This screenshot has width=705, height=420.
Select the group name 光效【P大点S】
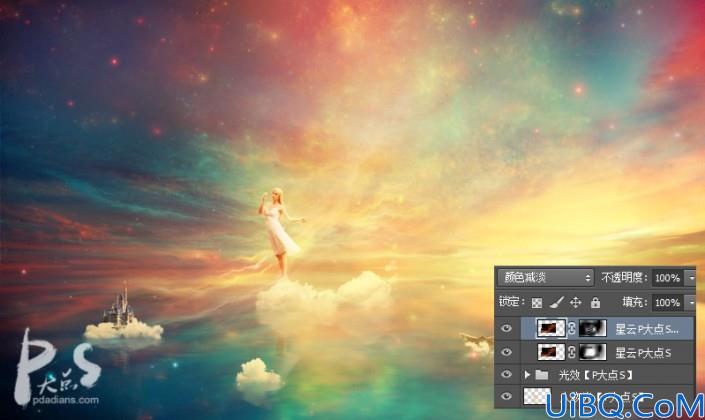tap(596, 375)
